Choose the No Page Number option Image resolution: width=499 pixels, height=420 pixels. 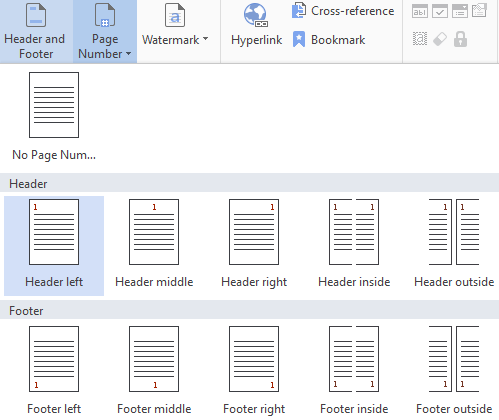(54, 117)
